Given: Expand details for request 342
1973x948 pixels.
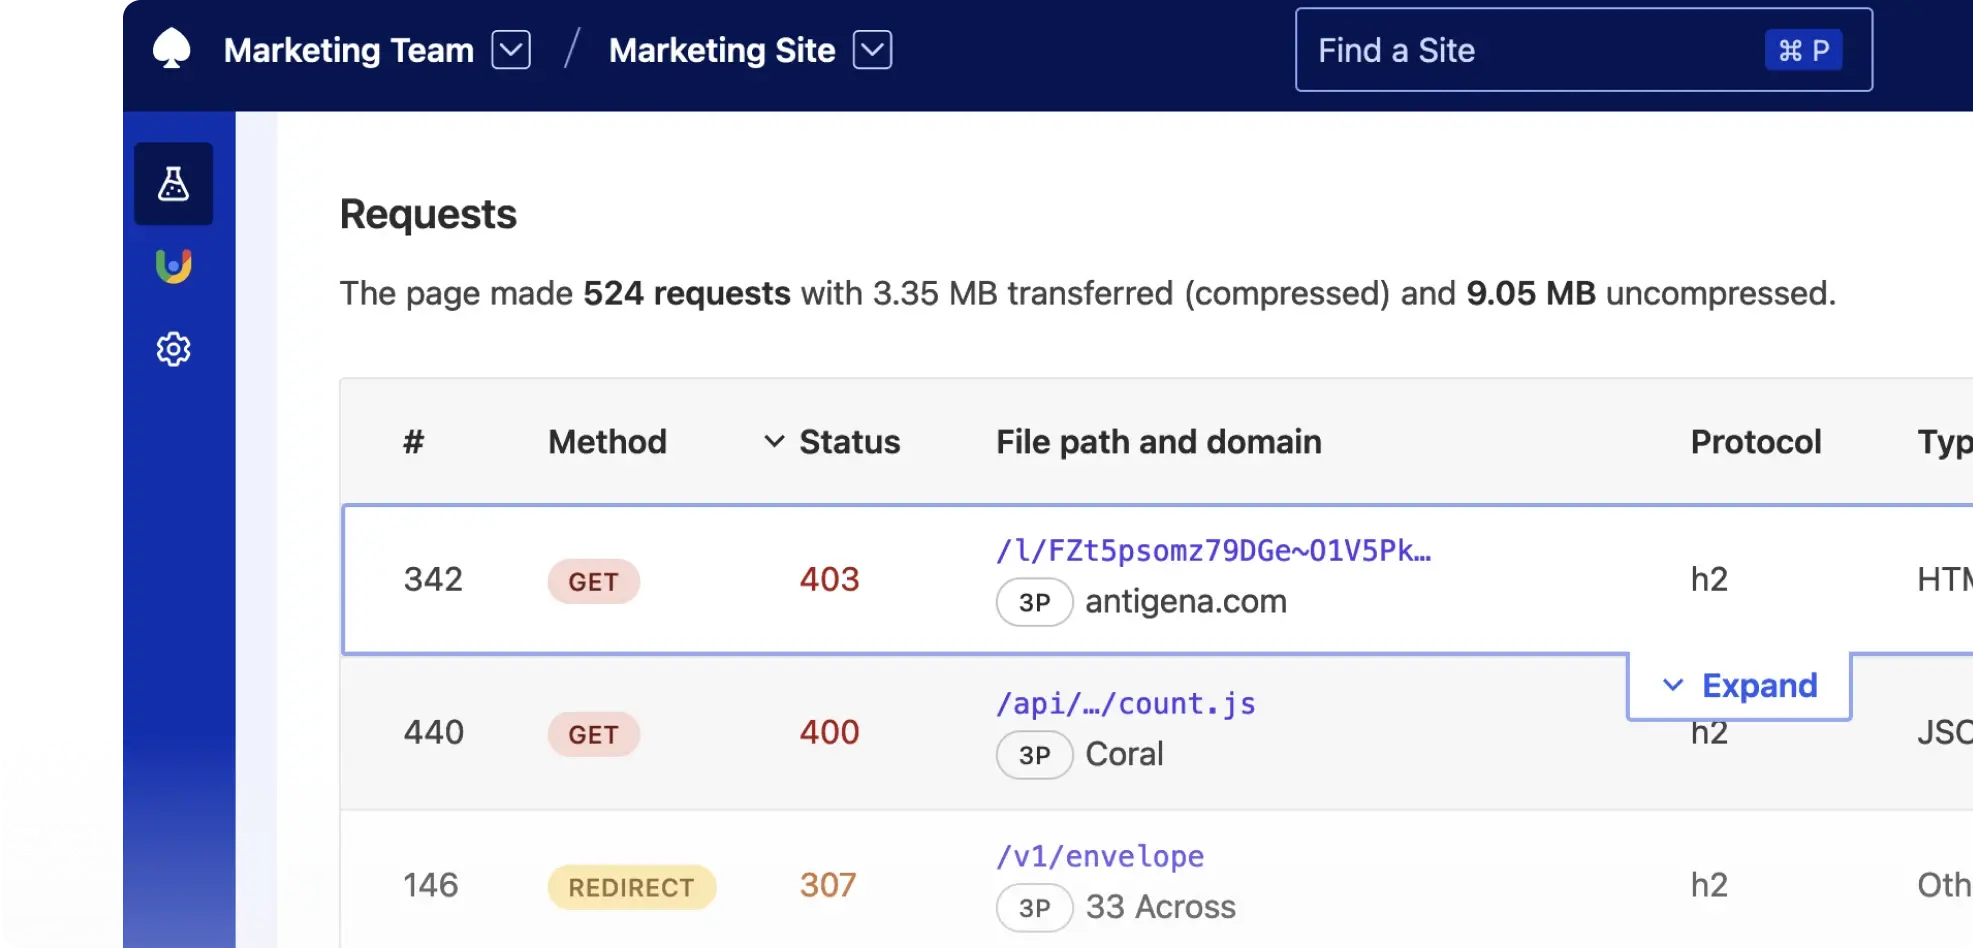Looking at the screenshot, I should pos(1739,685).
